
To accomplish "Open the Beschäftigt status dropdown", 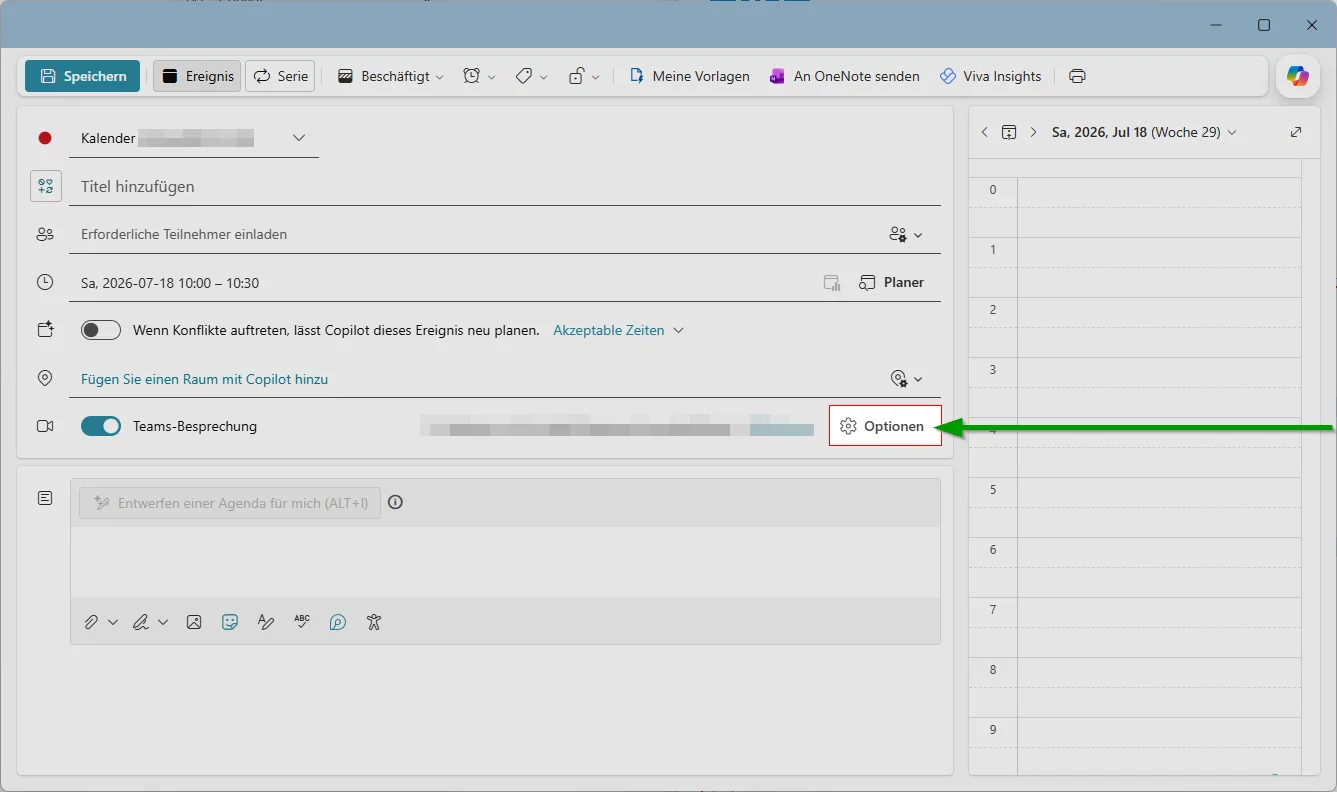I will 390,76.
